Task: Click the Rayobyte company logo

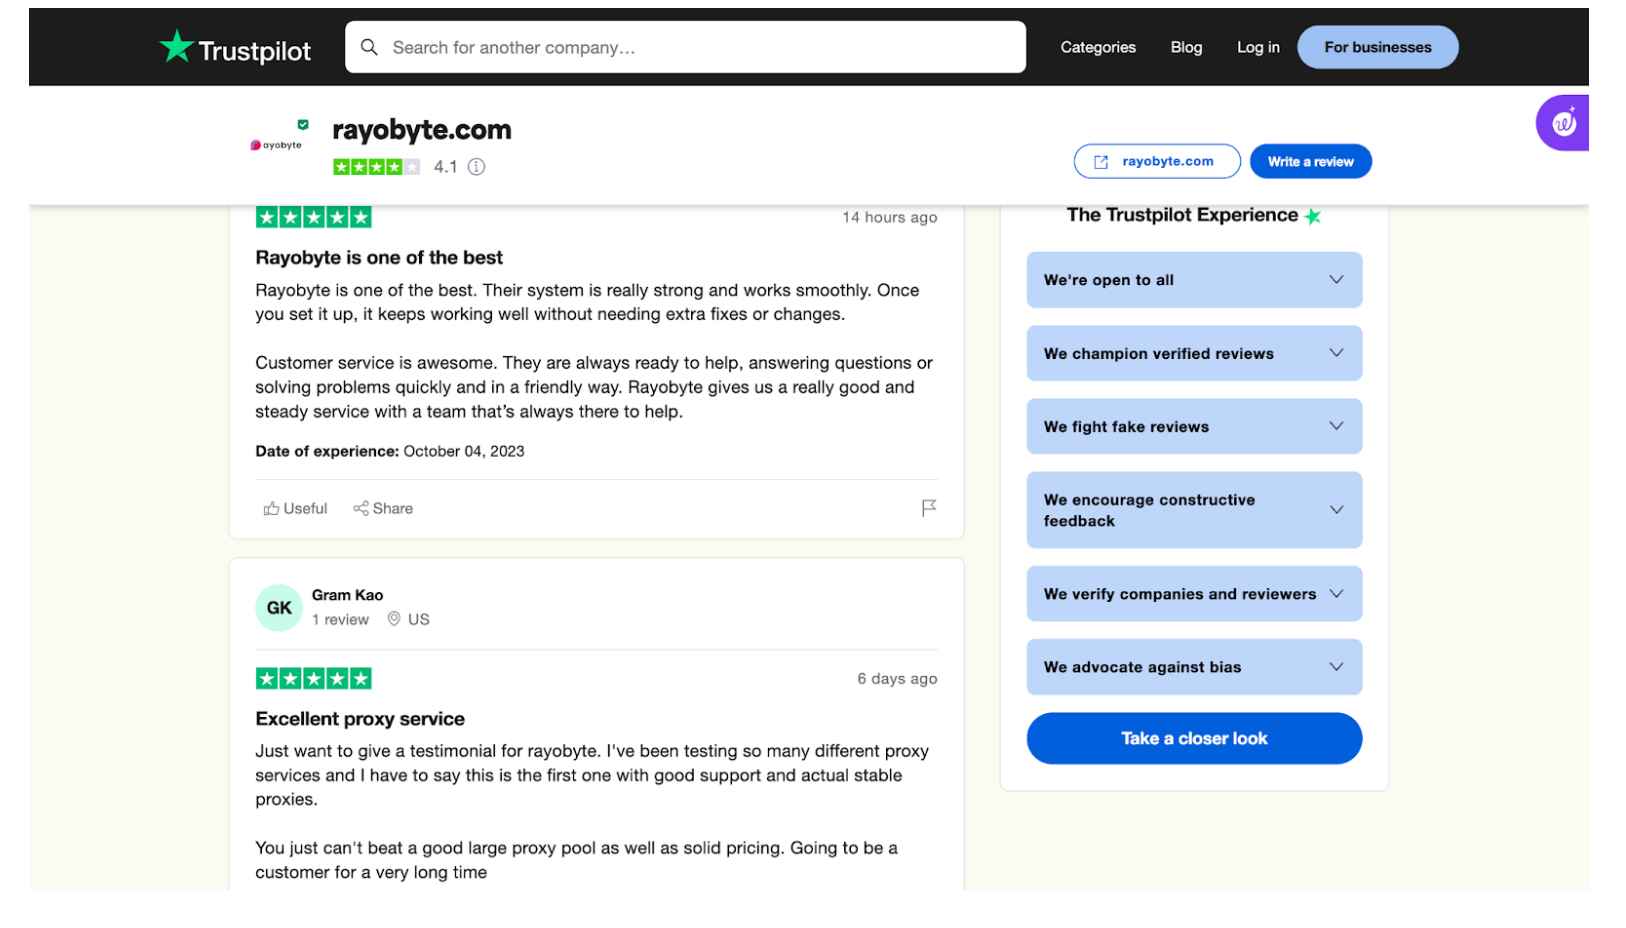Action: tap(276, 144)
